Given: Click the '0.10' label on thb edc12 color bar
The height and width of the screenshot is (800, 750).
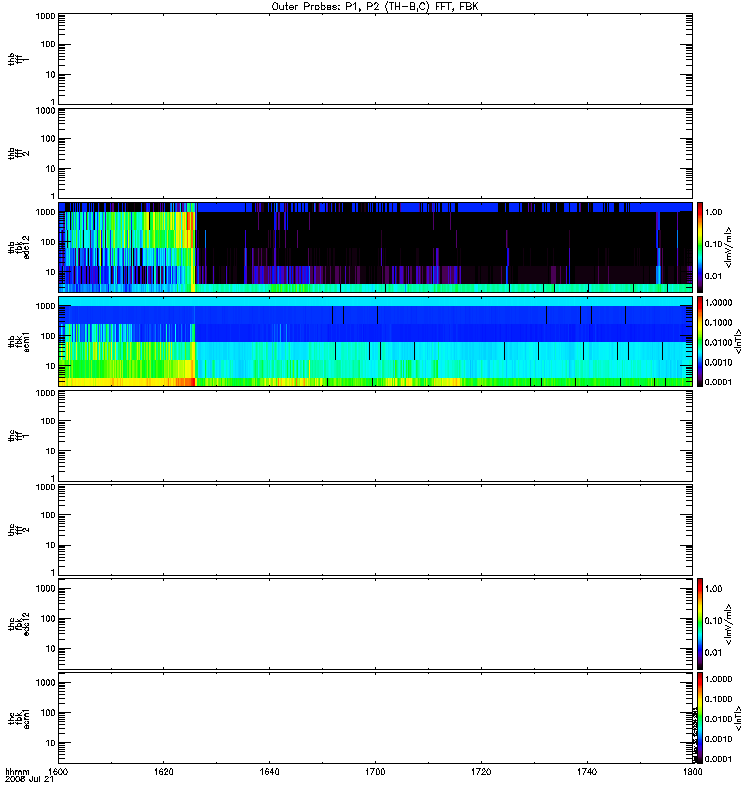Looking at the screenshot, I should (x=713, y=244).
